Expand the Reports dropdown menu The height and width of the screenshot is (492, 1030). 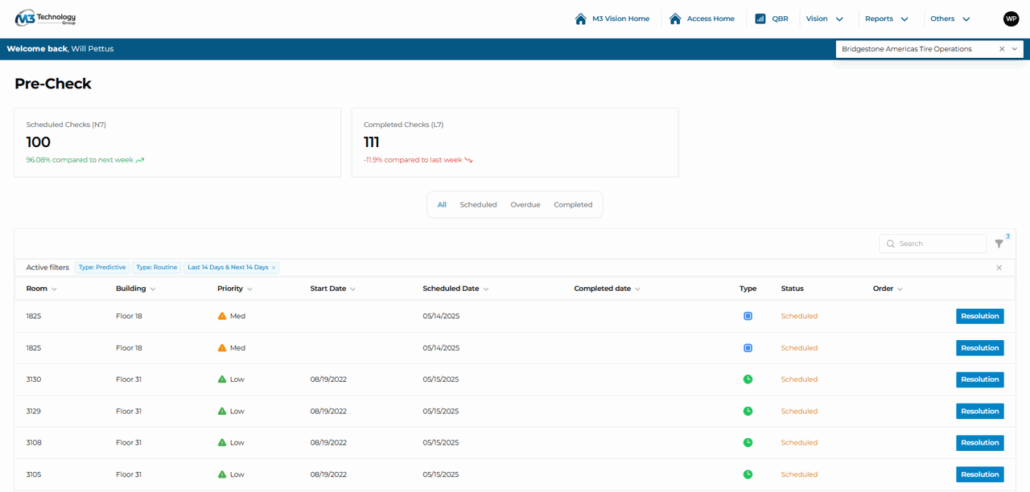pos(886,18)
